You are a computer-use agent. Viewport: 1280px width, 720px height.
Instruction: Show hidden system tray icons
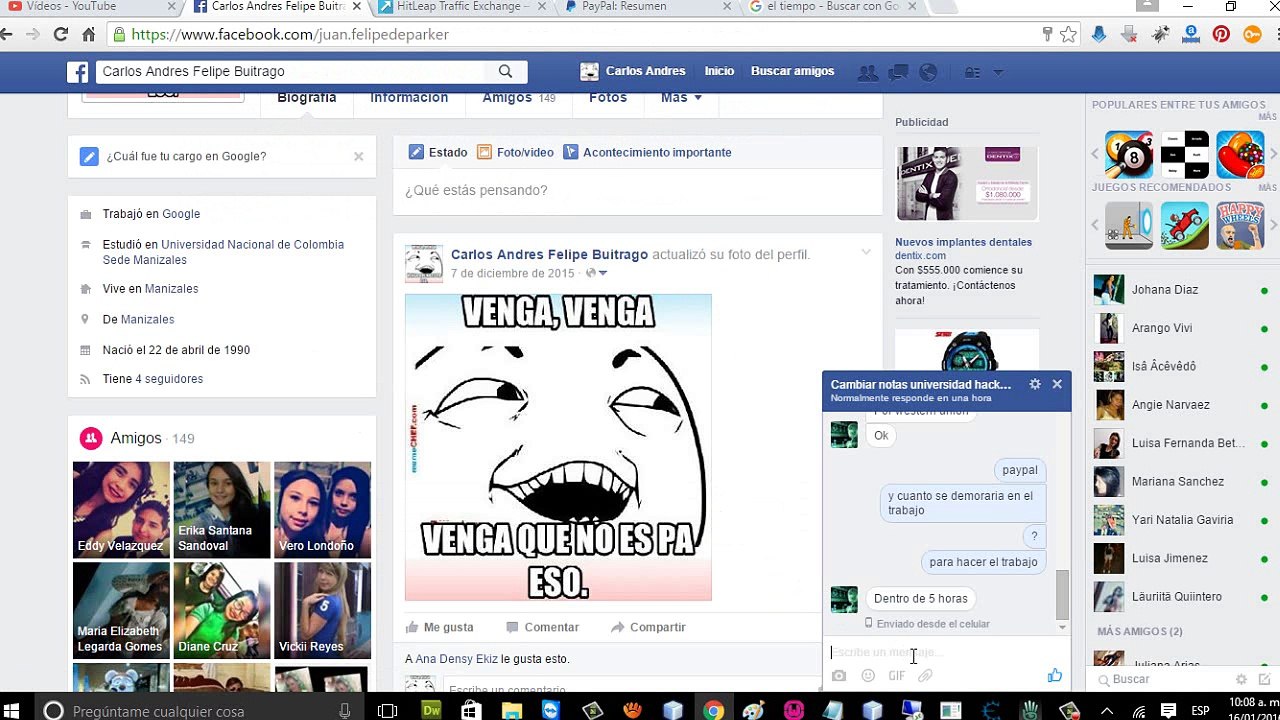(x=1107, y=711)
